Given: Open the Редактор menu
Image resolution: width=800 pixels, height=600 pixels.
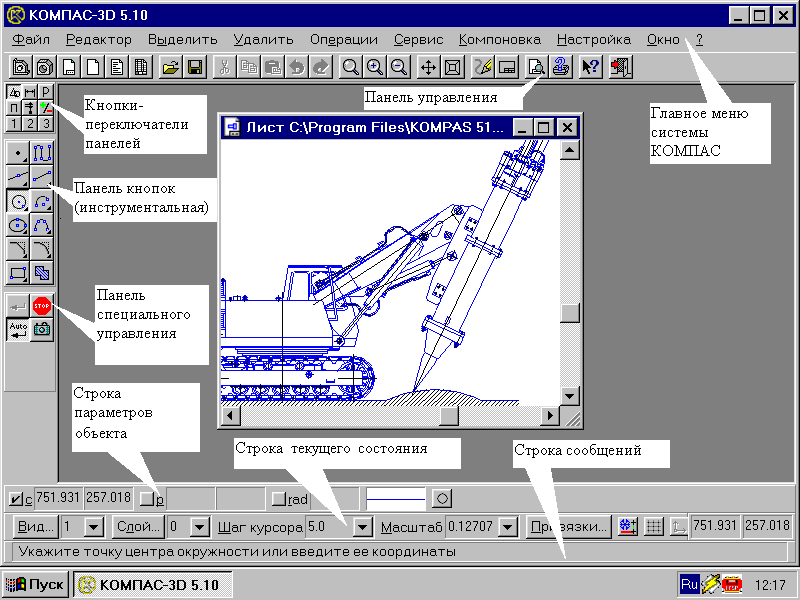Looking at the screenshot, I should [x=98, y=40].
